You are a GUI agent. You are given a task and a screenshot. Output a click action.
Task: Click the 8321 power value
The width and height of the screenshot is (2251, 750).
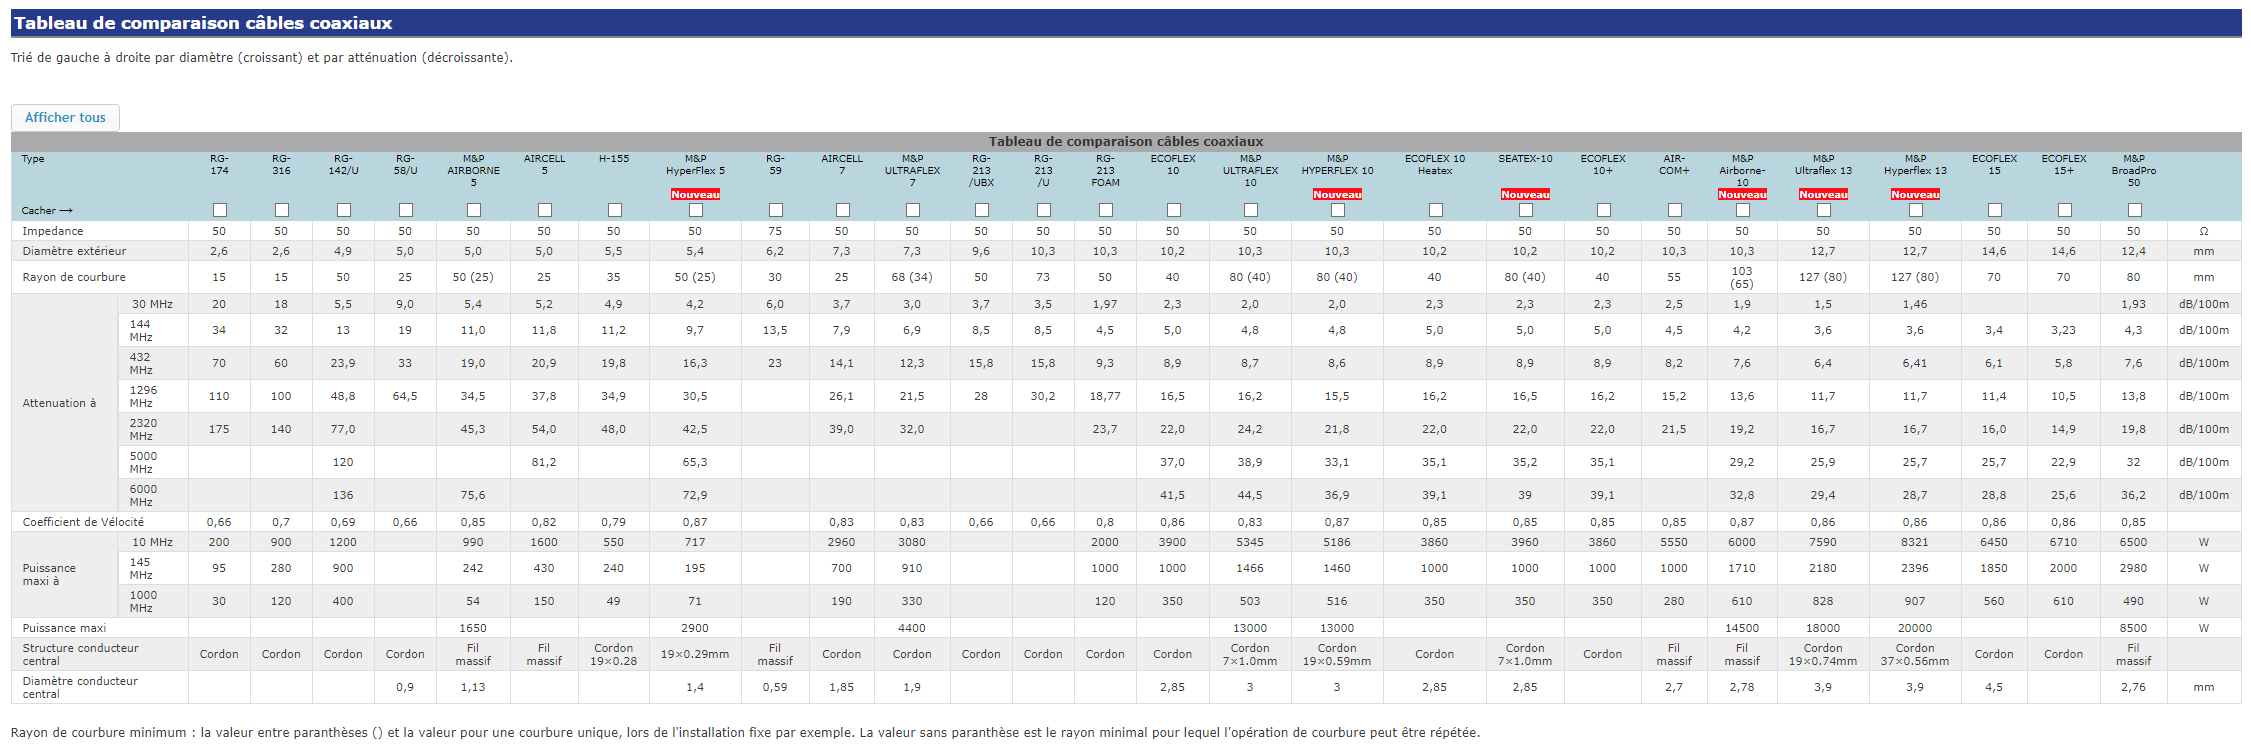coord(1915,542)
